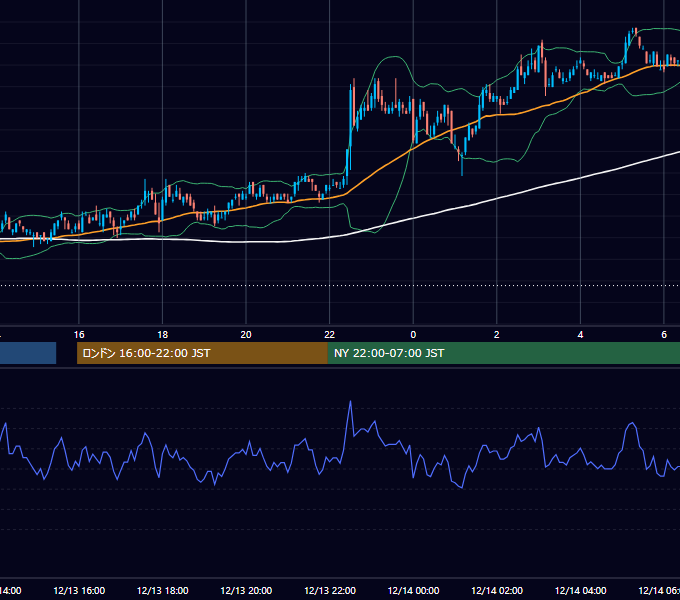This screenshot has height=600, width=680.
Task: Click the 16 hour label on the upper axis
Action: click(79, 335)
